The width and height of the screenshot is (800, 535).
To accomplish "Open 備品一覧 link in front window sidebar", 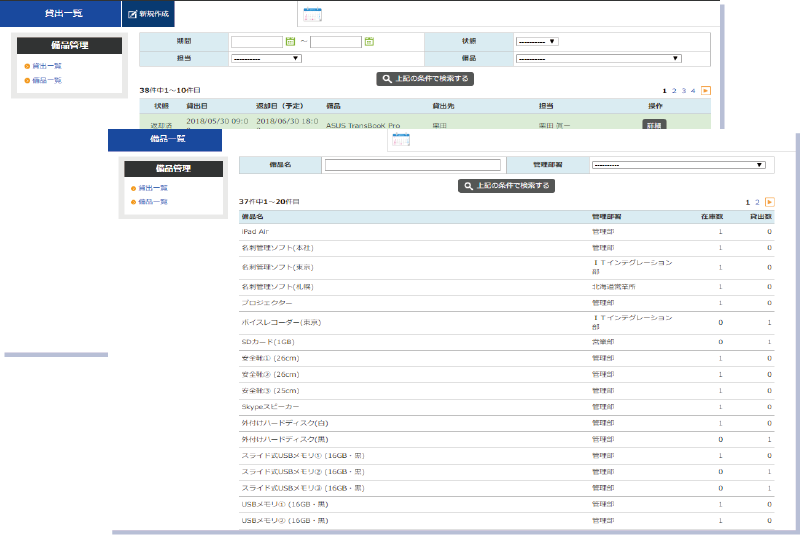I will pyautogui.click(x=153, y=201).
